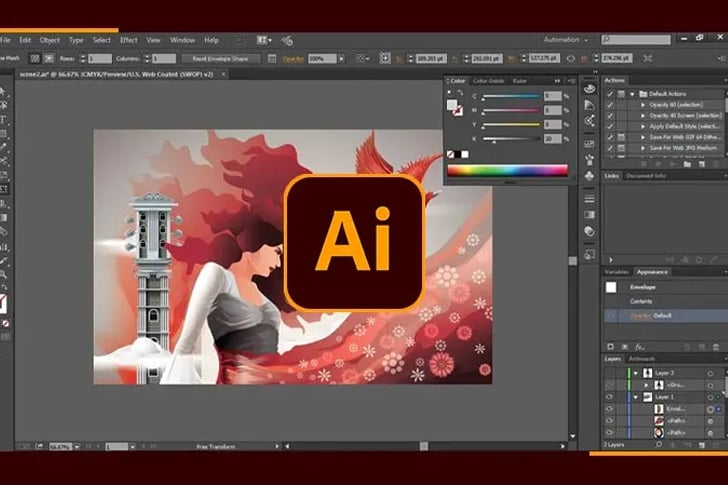Click the trash icon in Appearance panel
This screenshot has width=728, height=485.
pyautogui.click(x=716, y=346)
